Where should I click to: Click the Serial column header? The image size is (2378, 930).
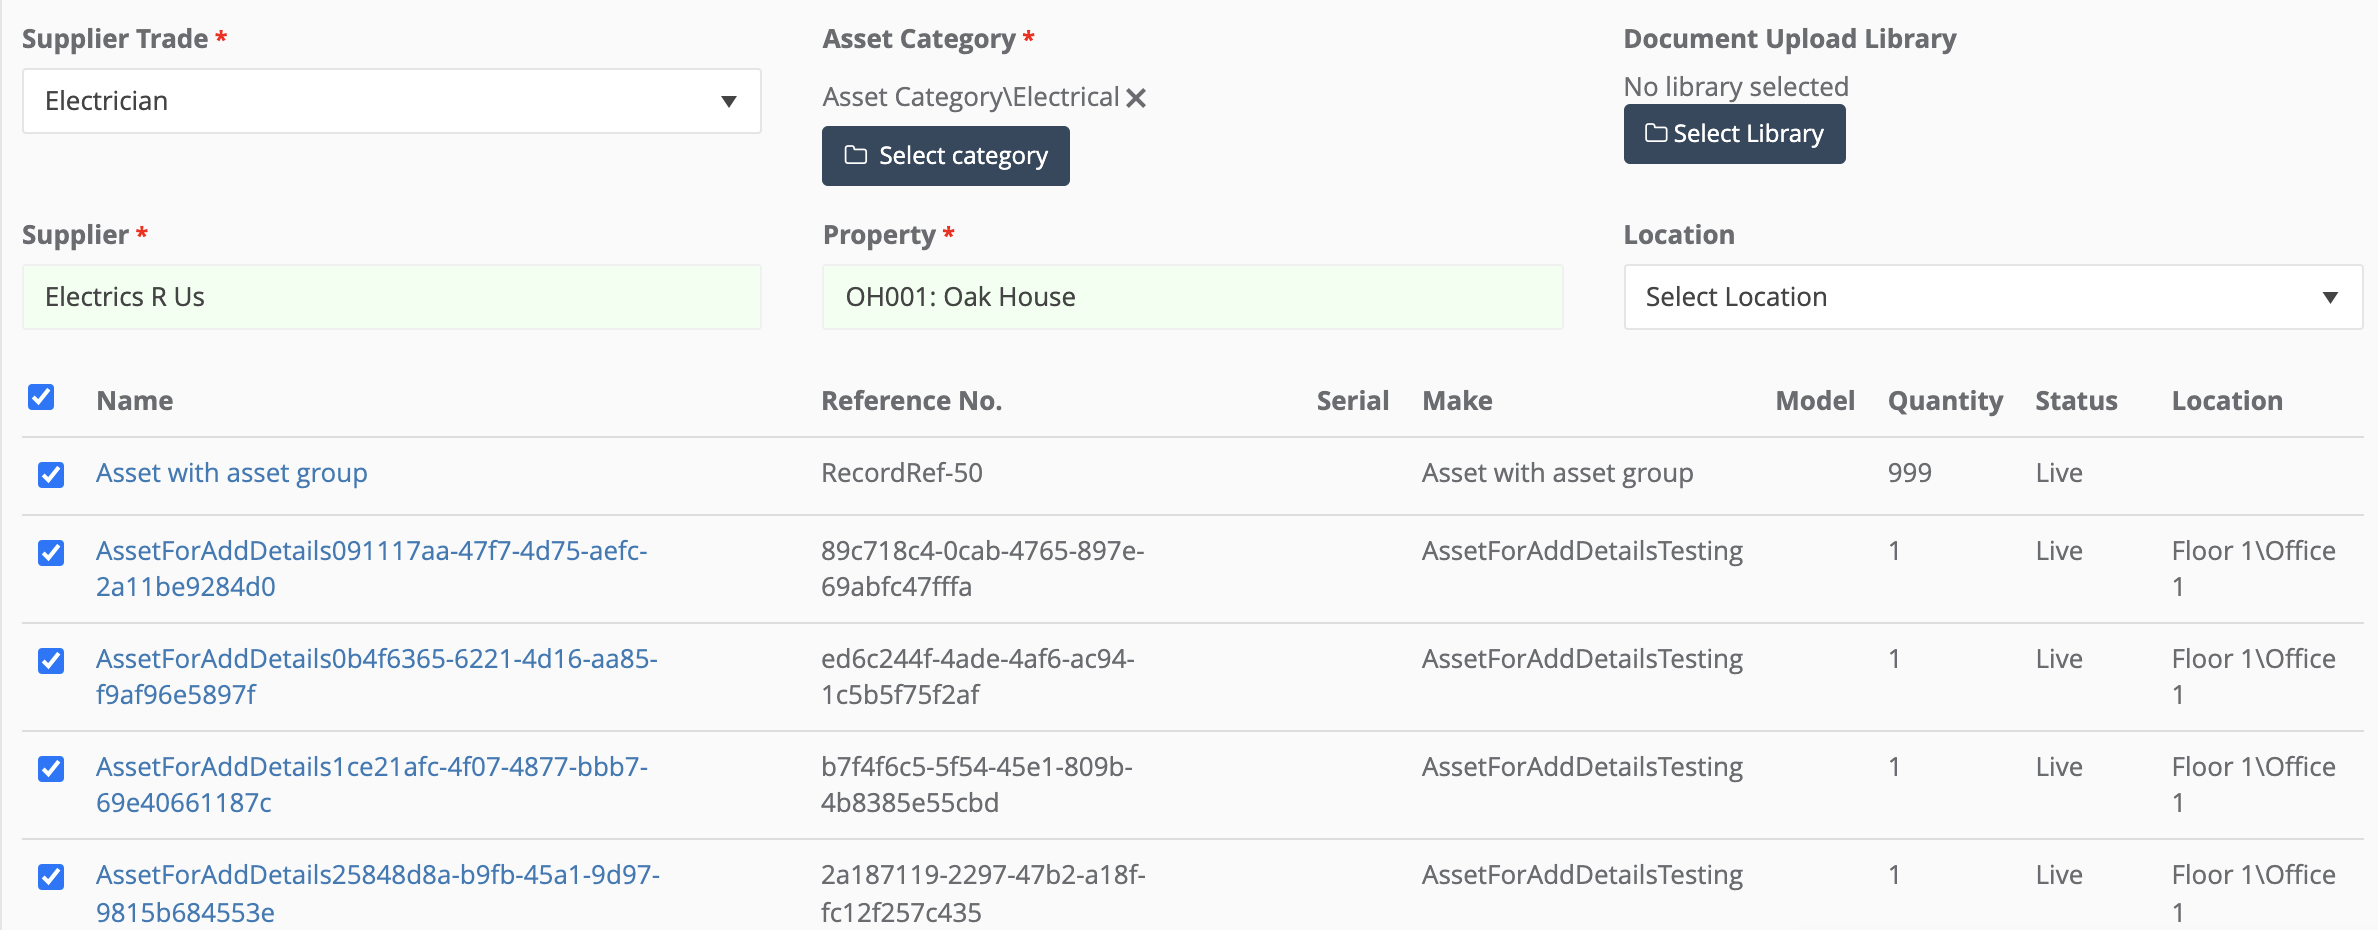[1353, 401]
